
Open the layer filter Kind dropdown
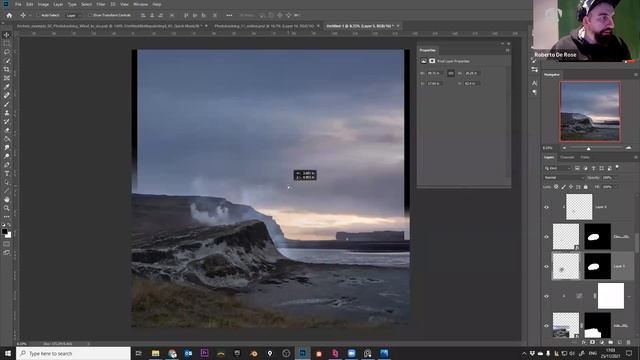tap(557, 168)
